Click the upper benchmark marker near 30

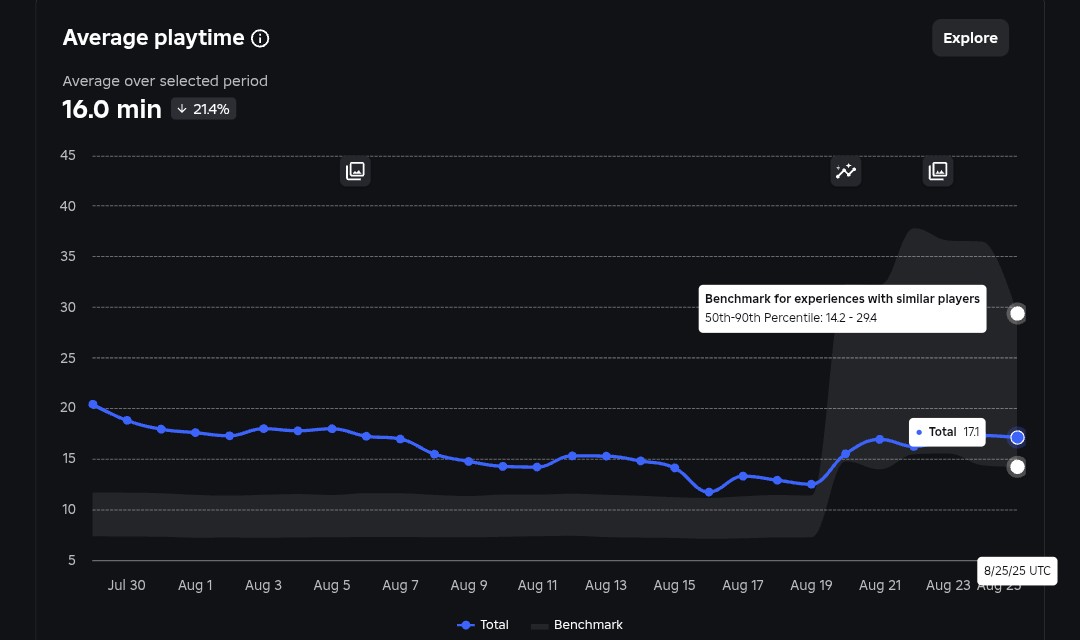[1017, 313]
